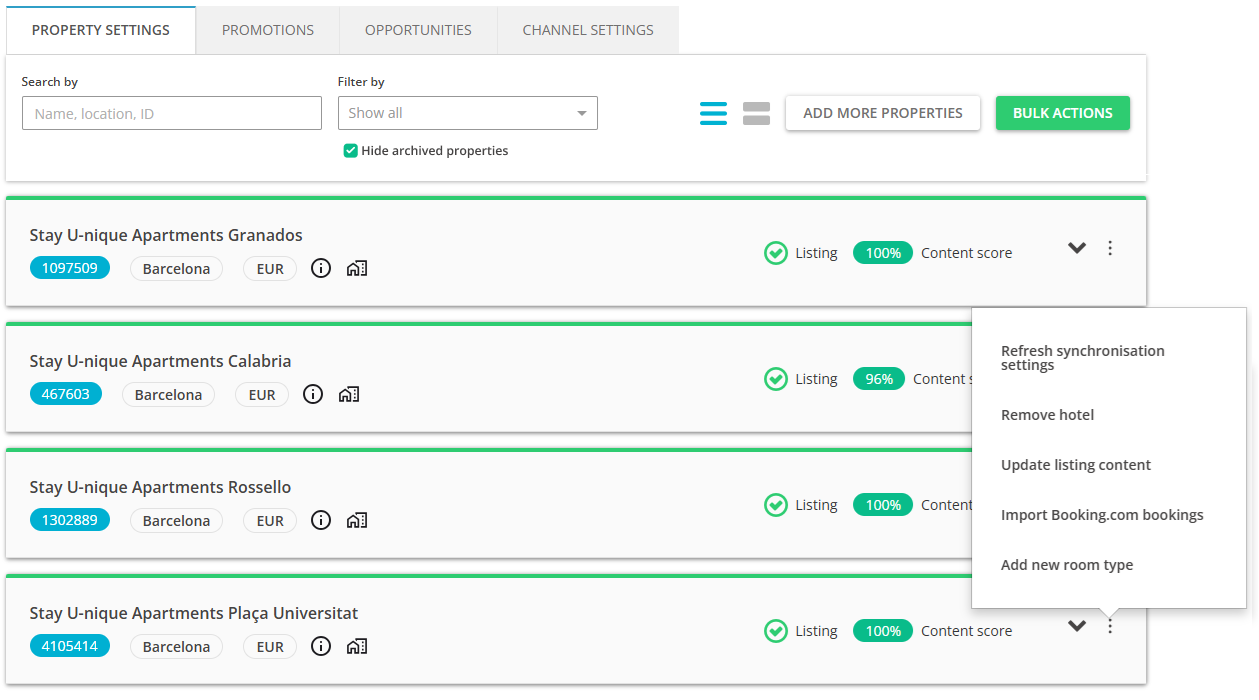Click Barcelona tag on Granados property
1259x700 pixels.
pos(176,269)
